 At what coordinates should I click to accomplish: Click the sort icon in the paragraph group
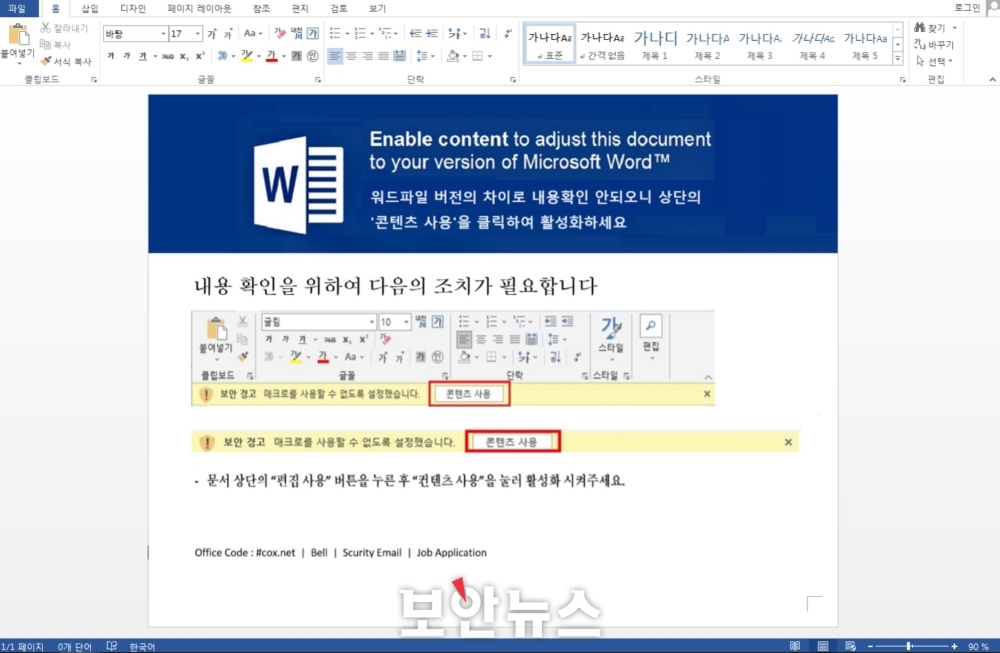(485, 33)
